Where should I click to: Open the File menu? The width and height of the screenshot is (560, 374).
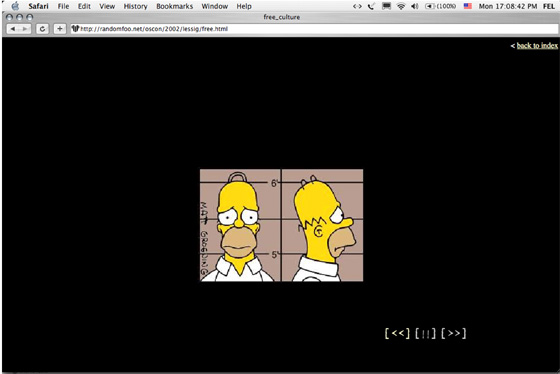pyautogui.click(x=63, y=6)
